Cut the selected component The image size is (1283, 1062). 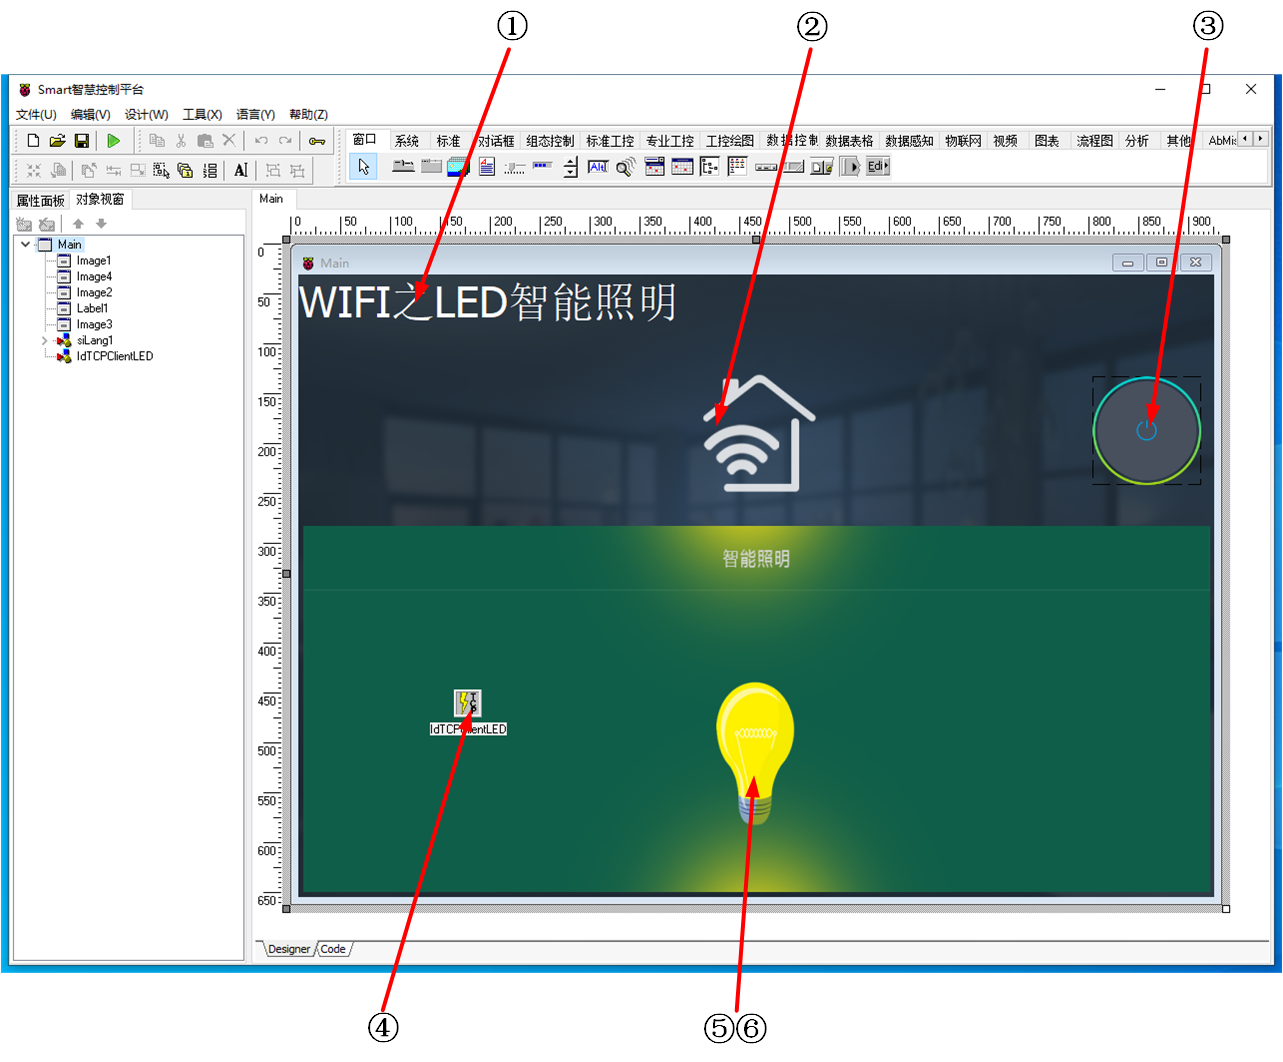[181, 141]
